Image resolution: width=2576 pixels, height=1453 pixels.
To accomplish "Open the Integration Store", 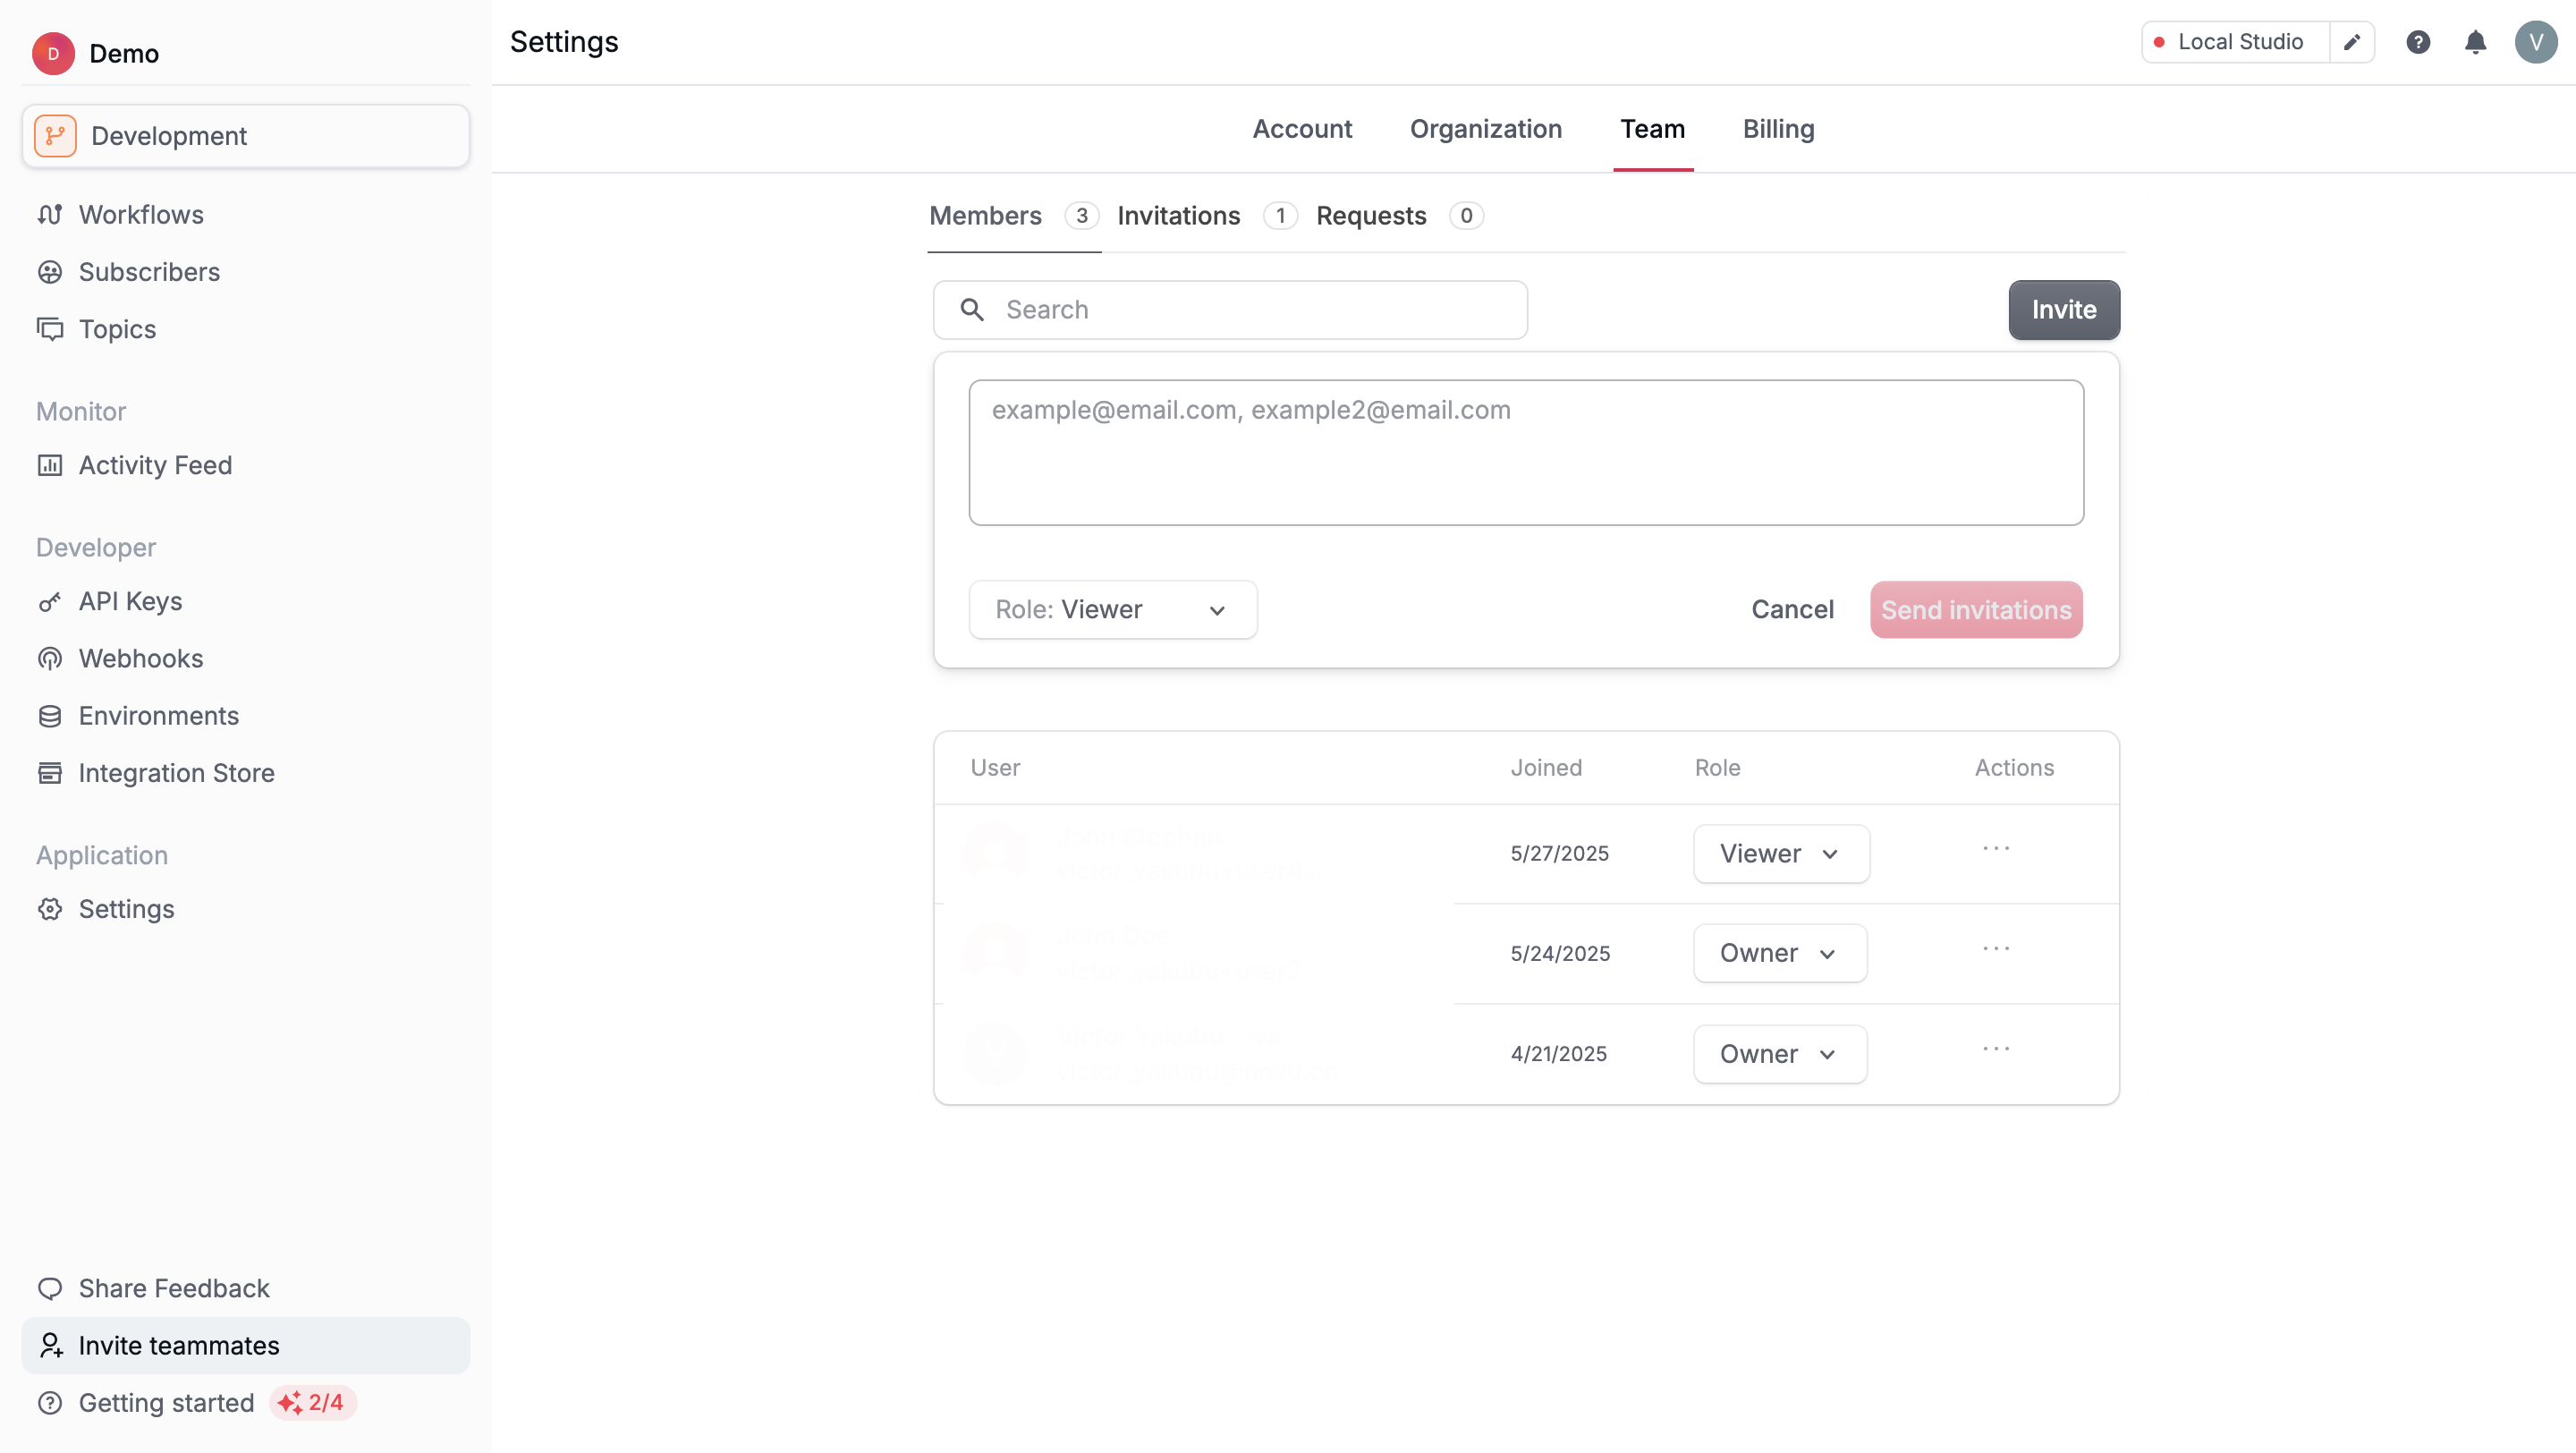I will click(177, 773).
